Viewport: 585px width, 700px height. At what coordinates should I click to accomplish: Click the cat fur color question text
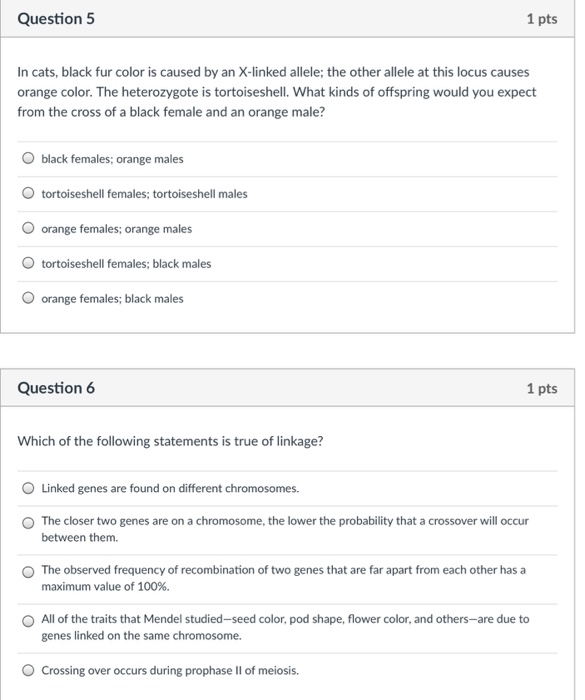(x=277, y=92)
